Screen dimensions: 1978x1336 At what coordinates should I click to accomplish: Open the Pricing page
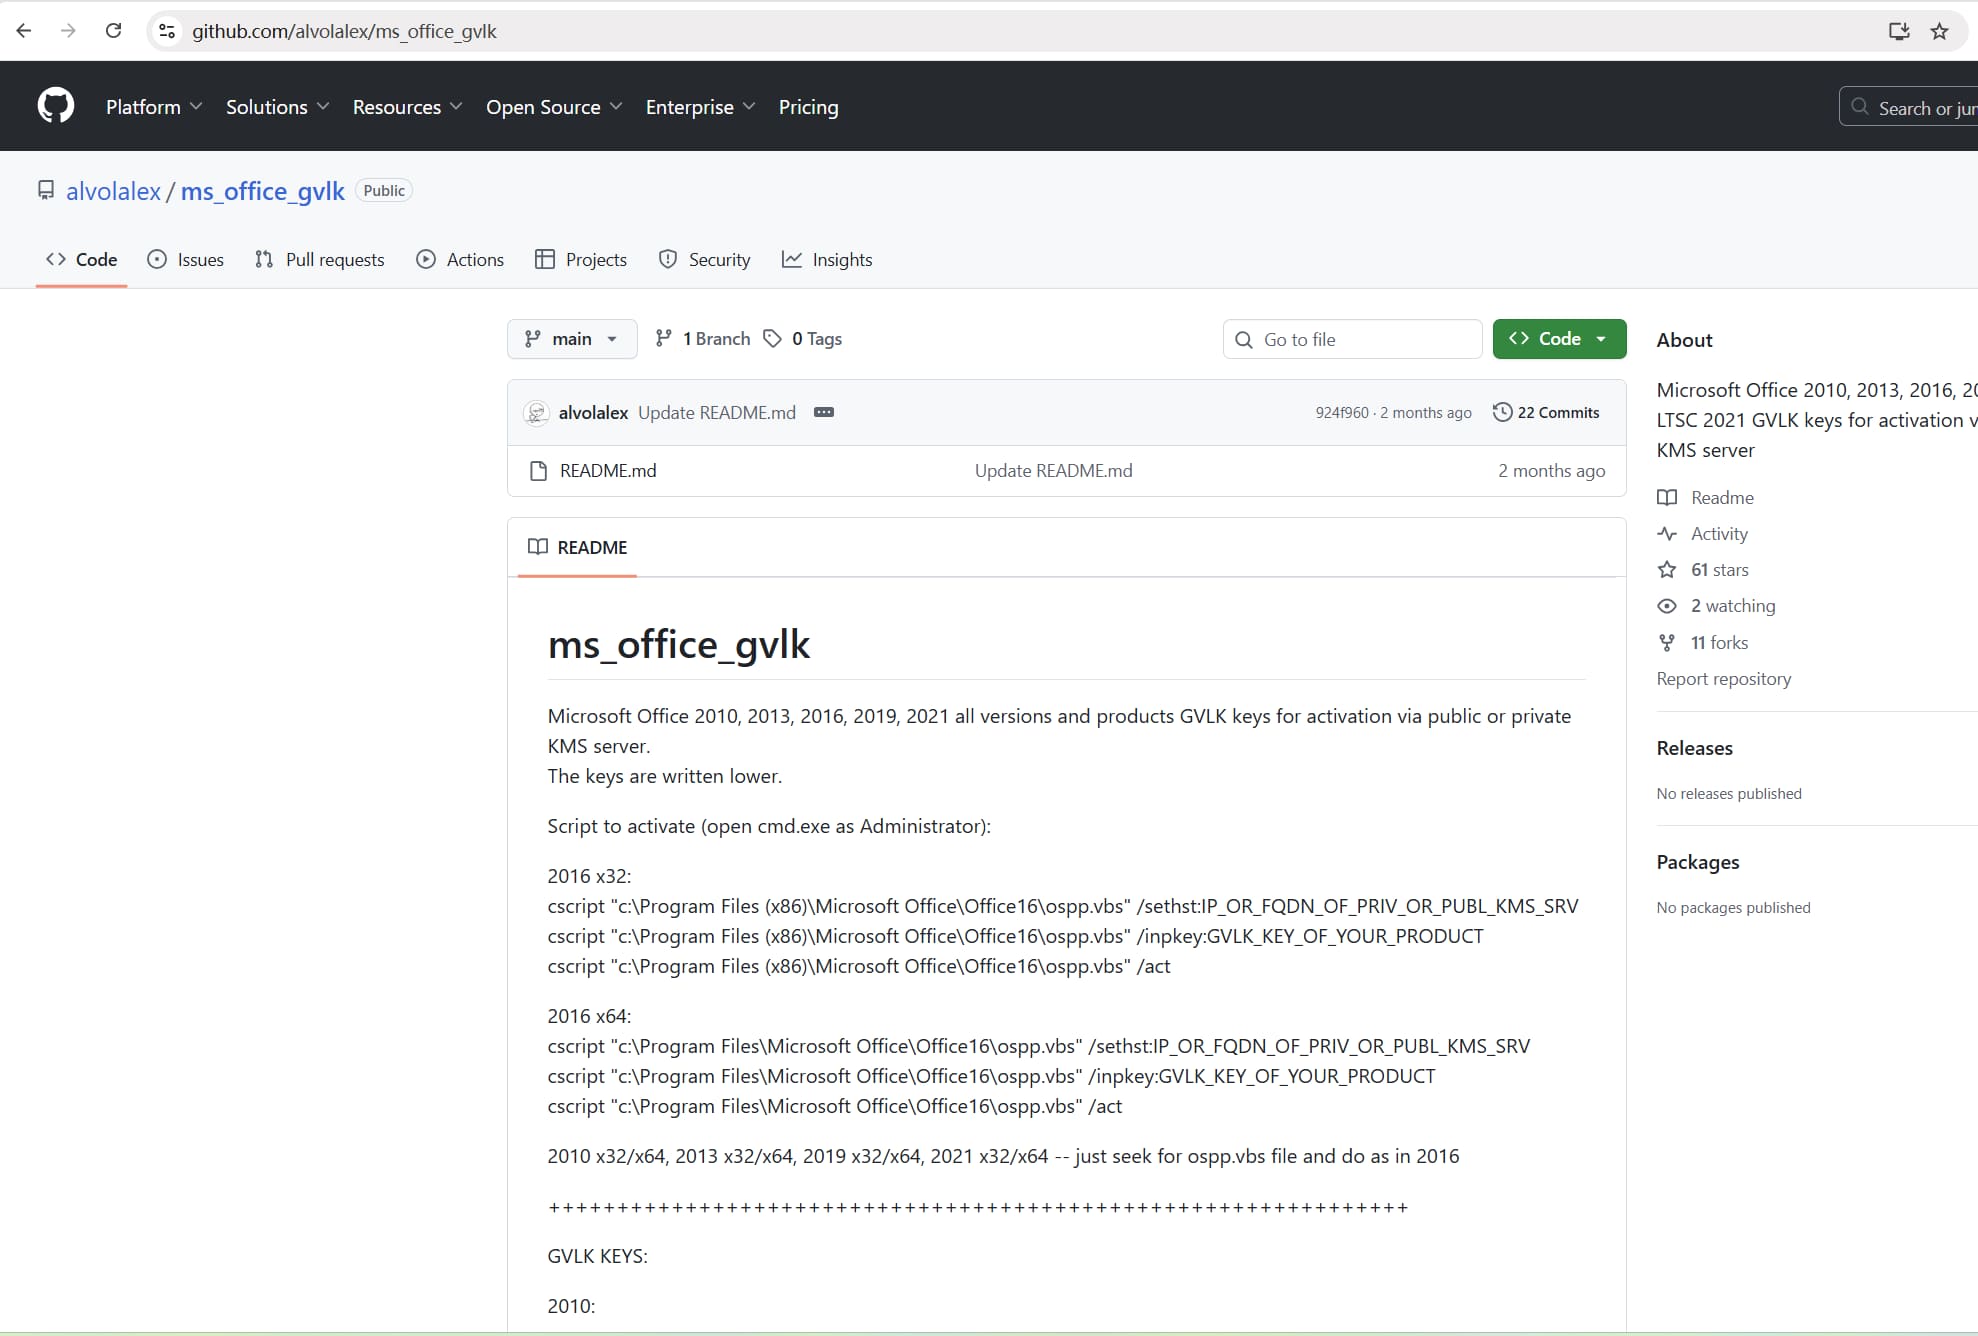[808, 106]
